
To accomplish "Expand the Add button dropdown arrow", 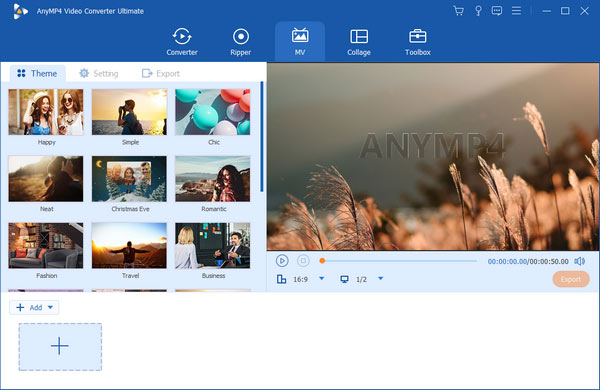I will coord(51,307).
